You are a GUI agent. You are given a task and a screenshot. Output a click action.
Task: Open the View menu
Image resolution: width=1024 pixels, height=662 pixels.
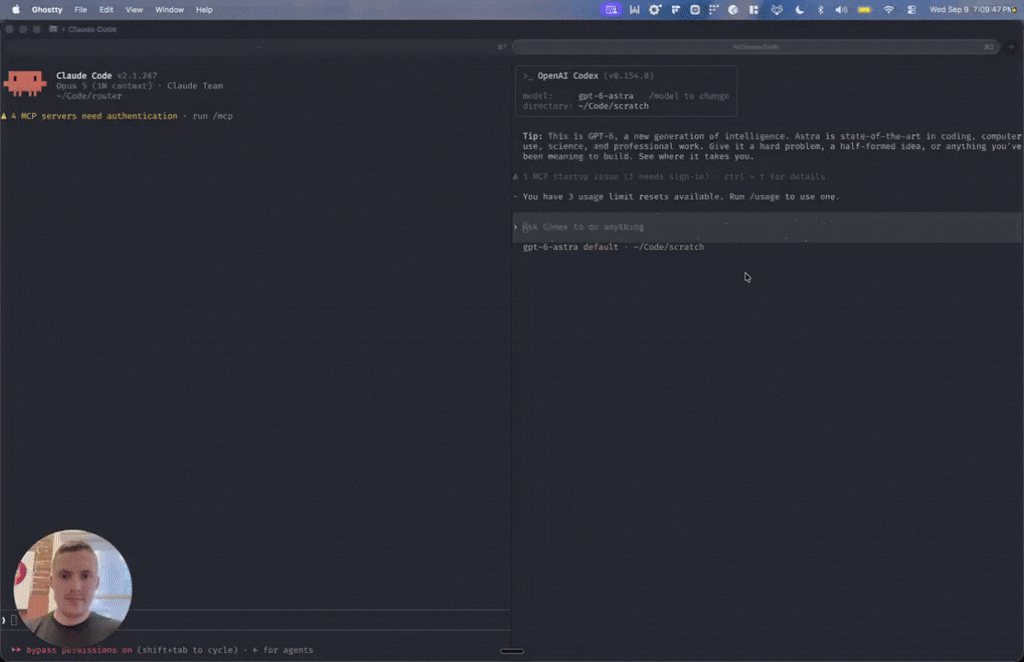point(134,10)
